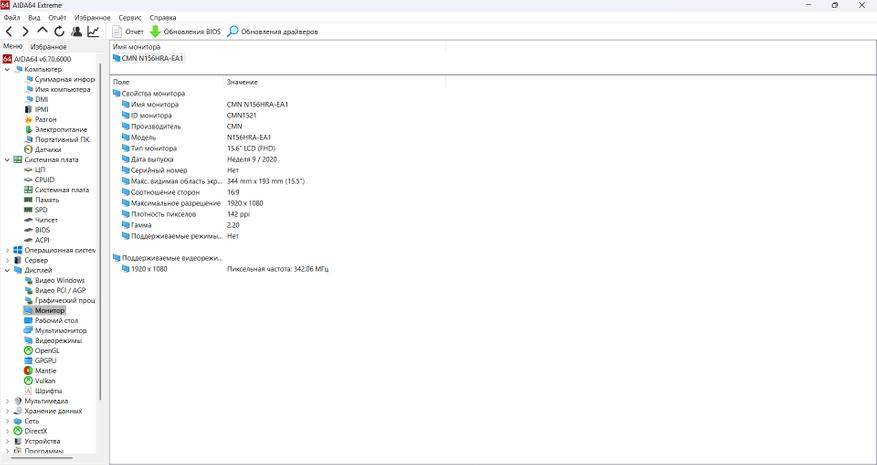Open the user profile toolbar icon
Viewport: 877px width, 465px height.
[x=77, y=32]
